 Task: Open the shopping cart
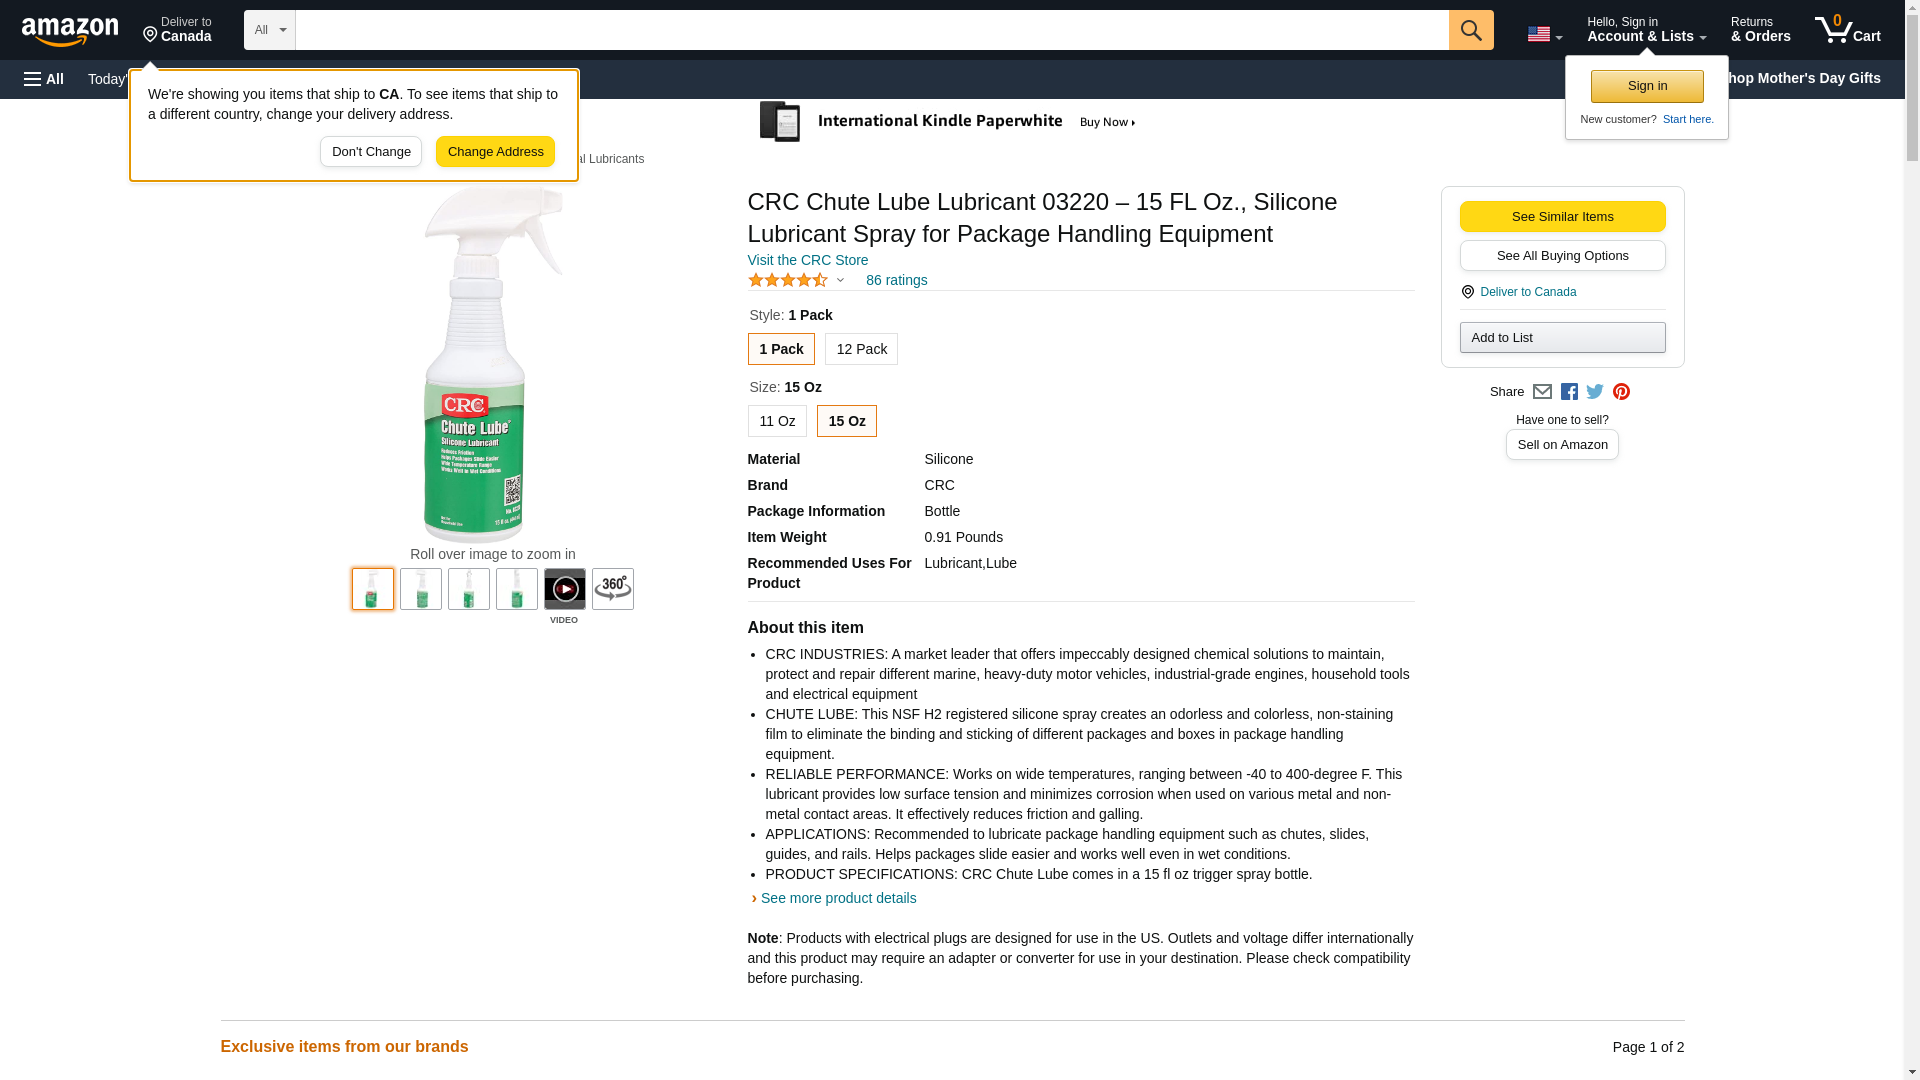pyautogui.click(x=1847, y=30)
